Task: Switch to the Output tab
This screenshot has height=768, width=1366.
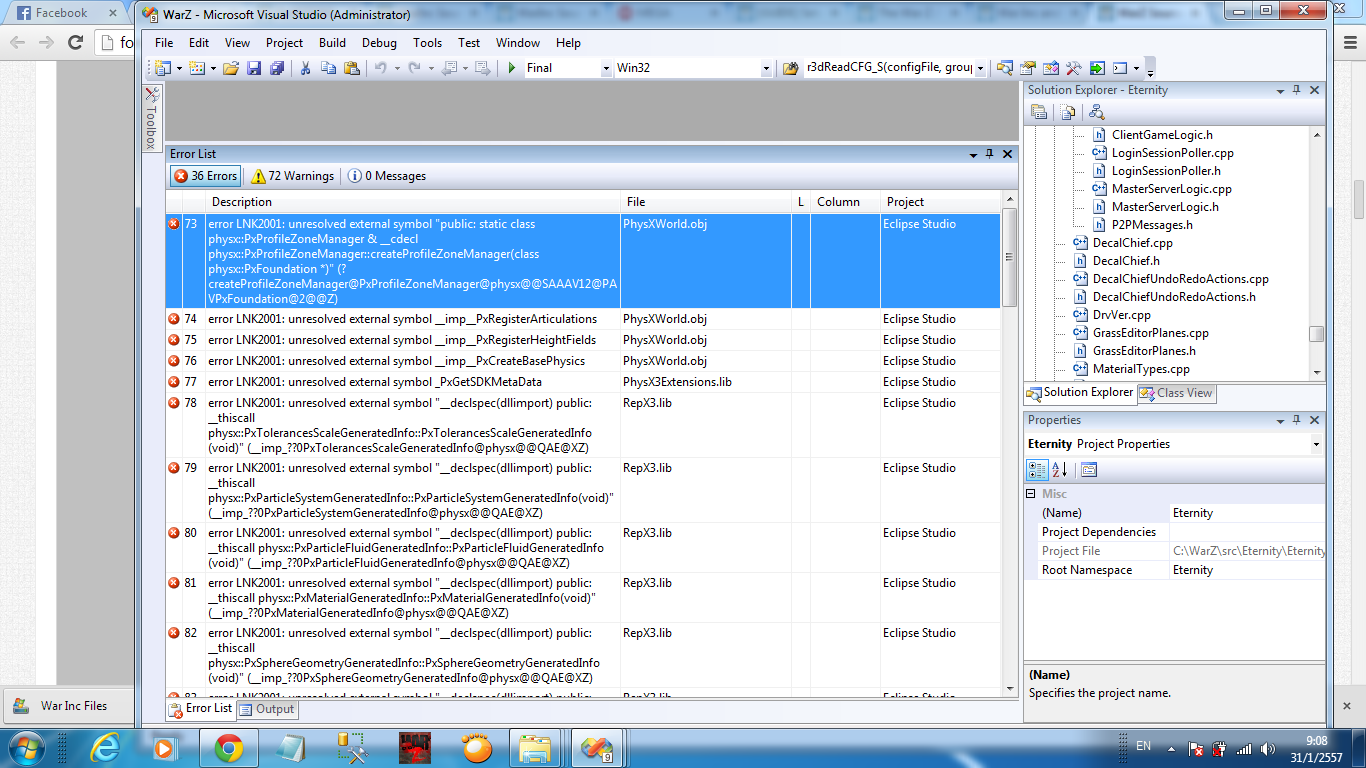Action: click(x=267, y=709)
